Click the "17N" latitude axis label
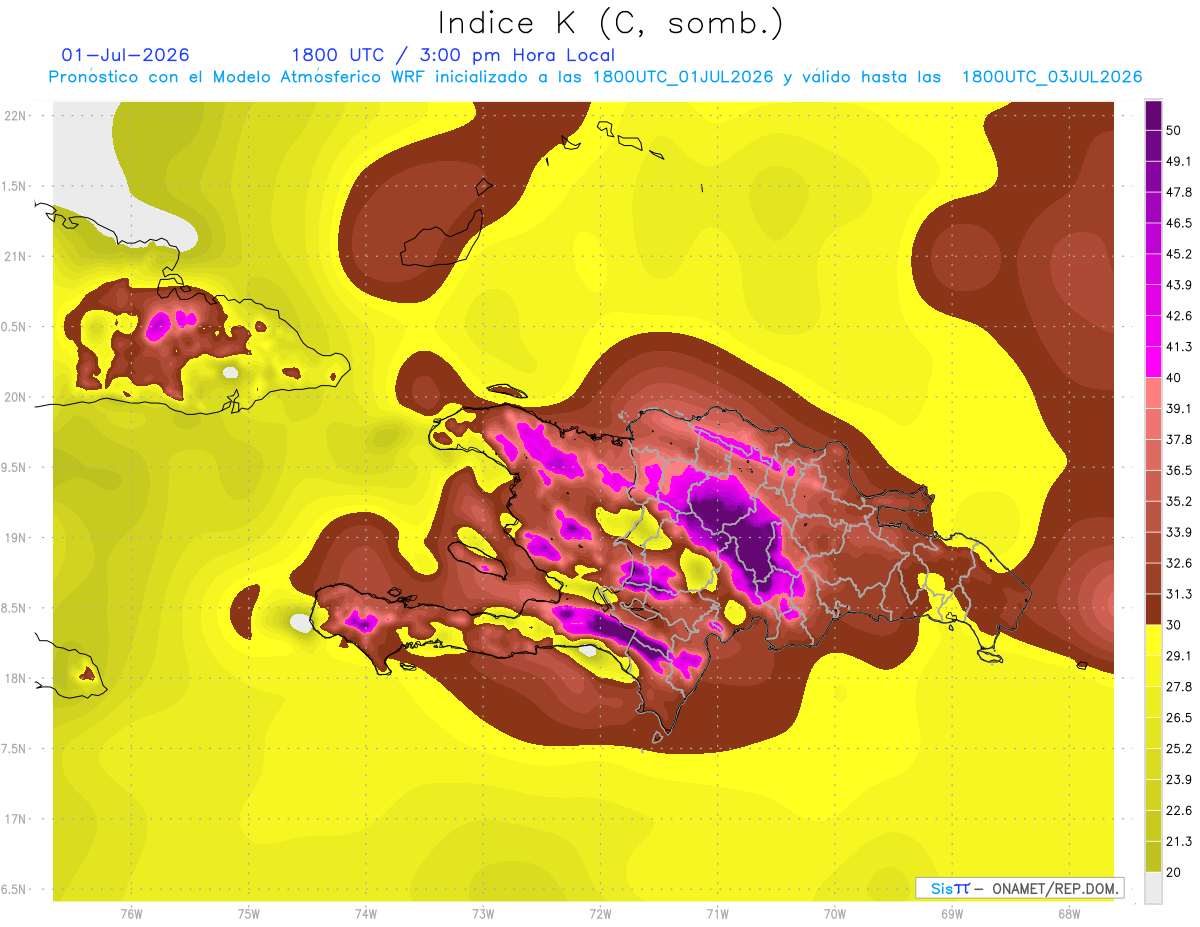 point(15,819)
